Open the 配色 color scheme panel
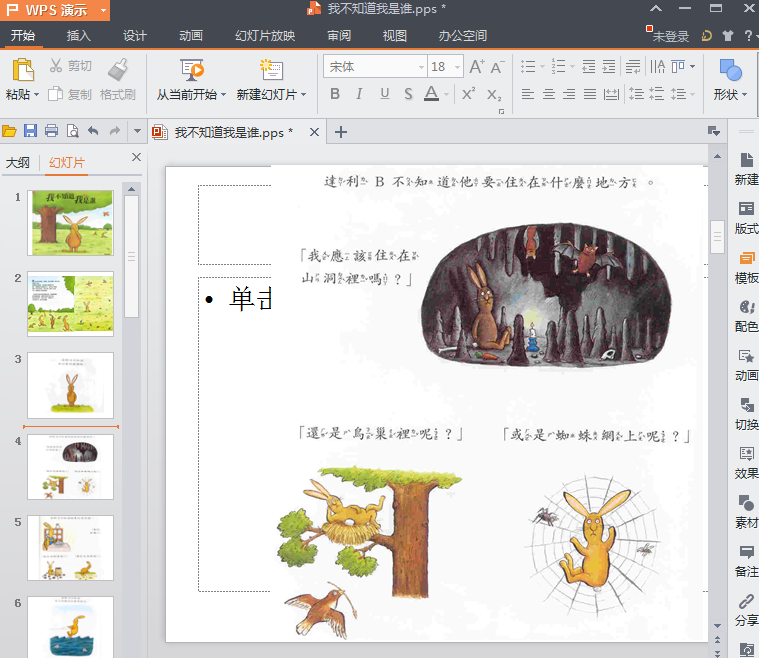759x658 pixels. 746,316
